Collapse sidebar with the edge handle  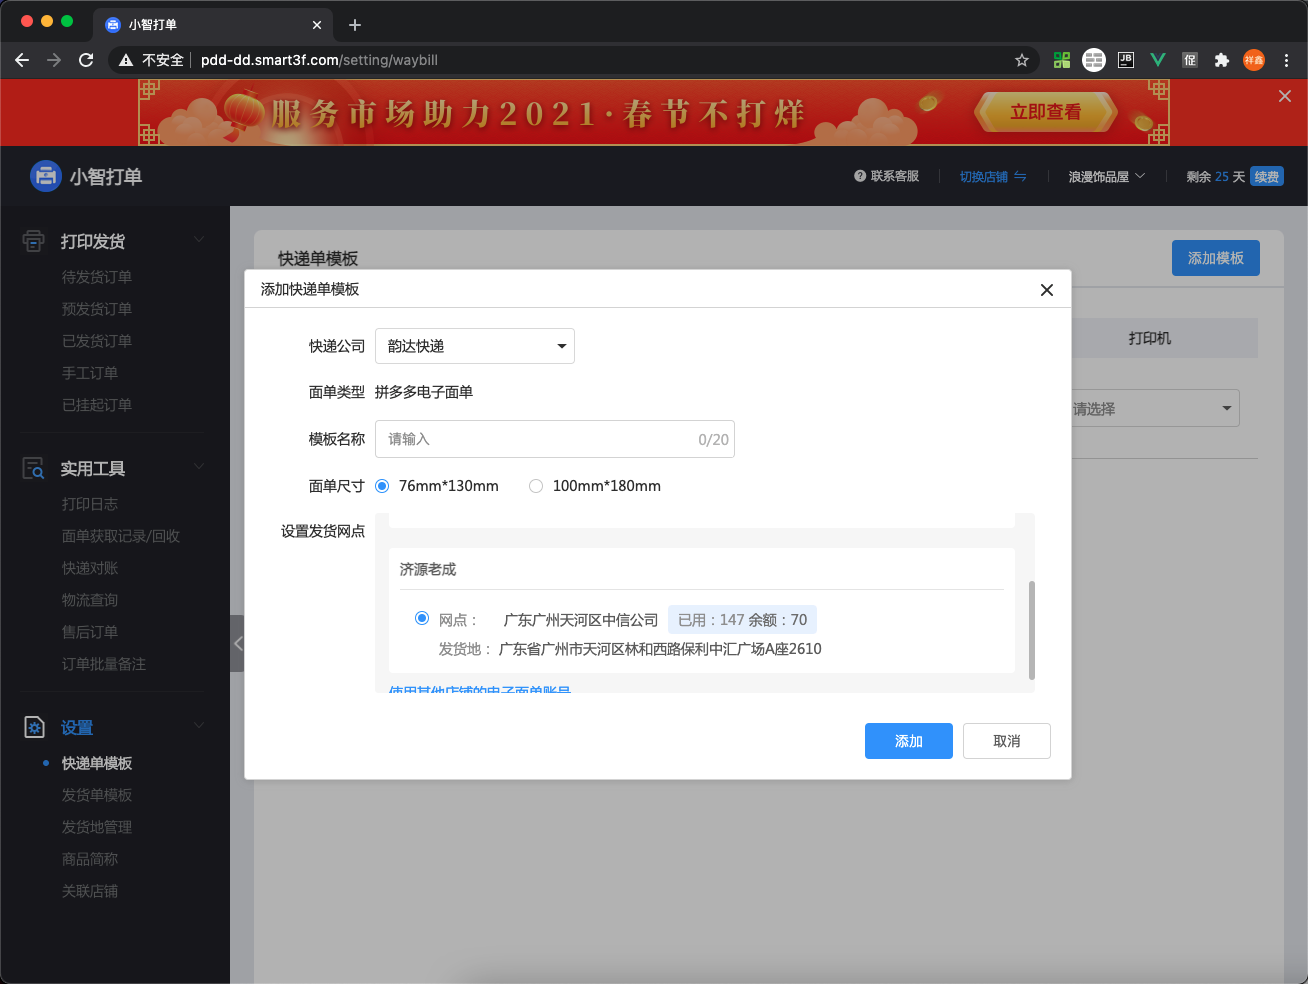[237, 643]
